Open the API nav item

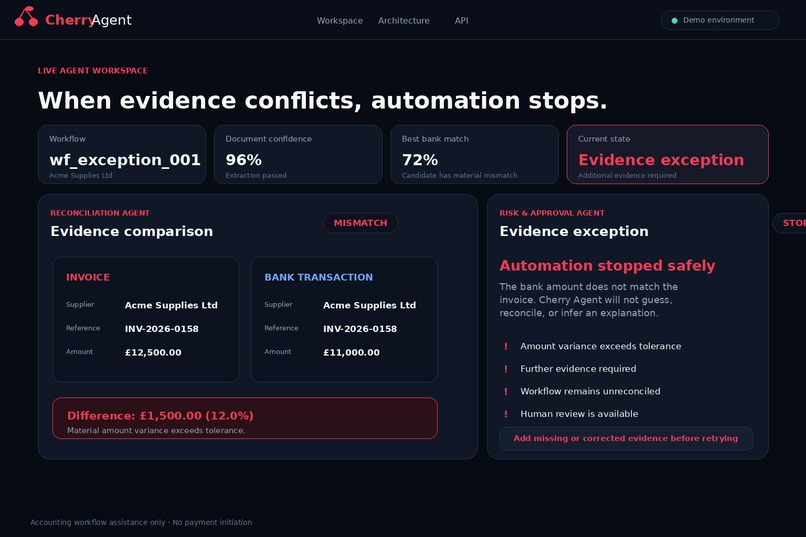[x=461, y=21]
